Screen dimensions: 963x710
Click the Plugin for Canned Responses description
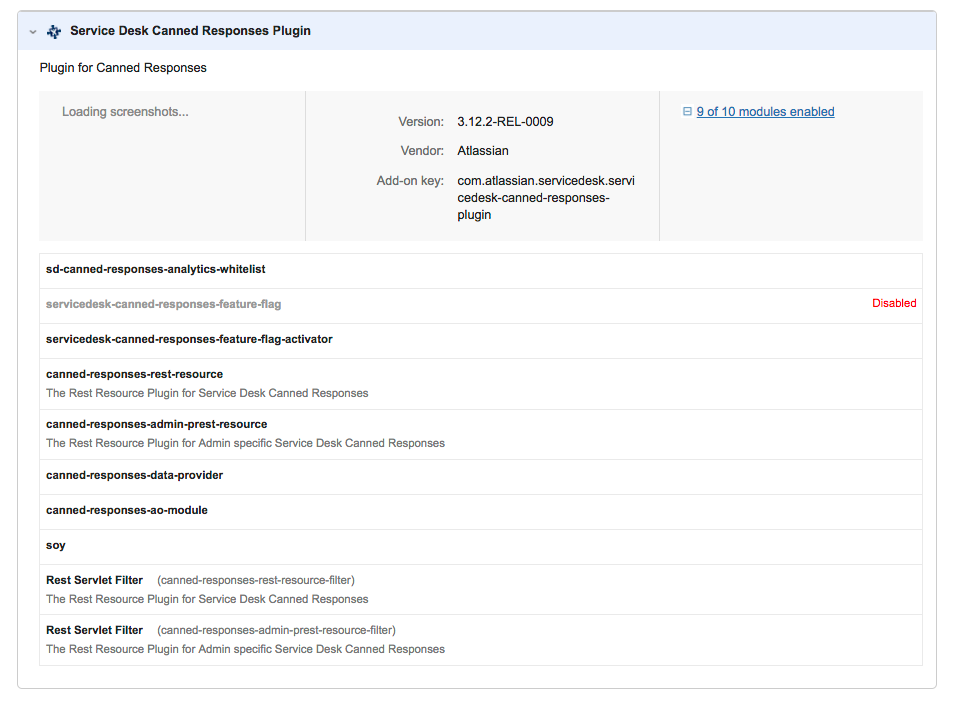pos(123,68)
